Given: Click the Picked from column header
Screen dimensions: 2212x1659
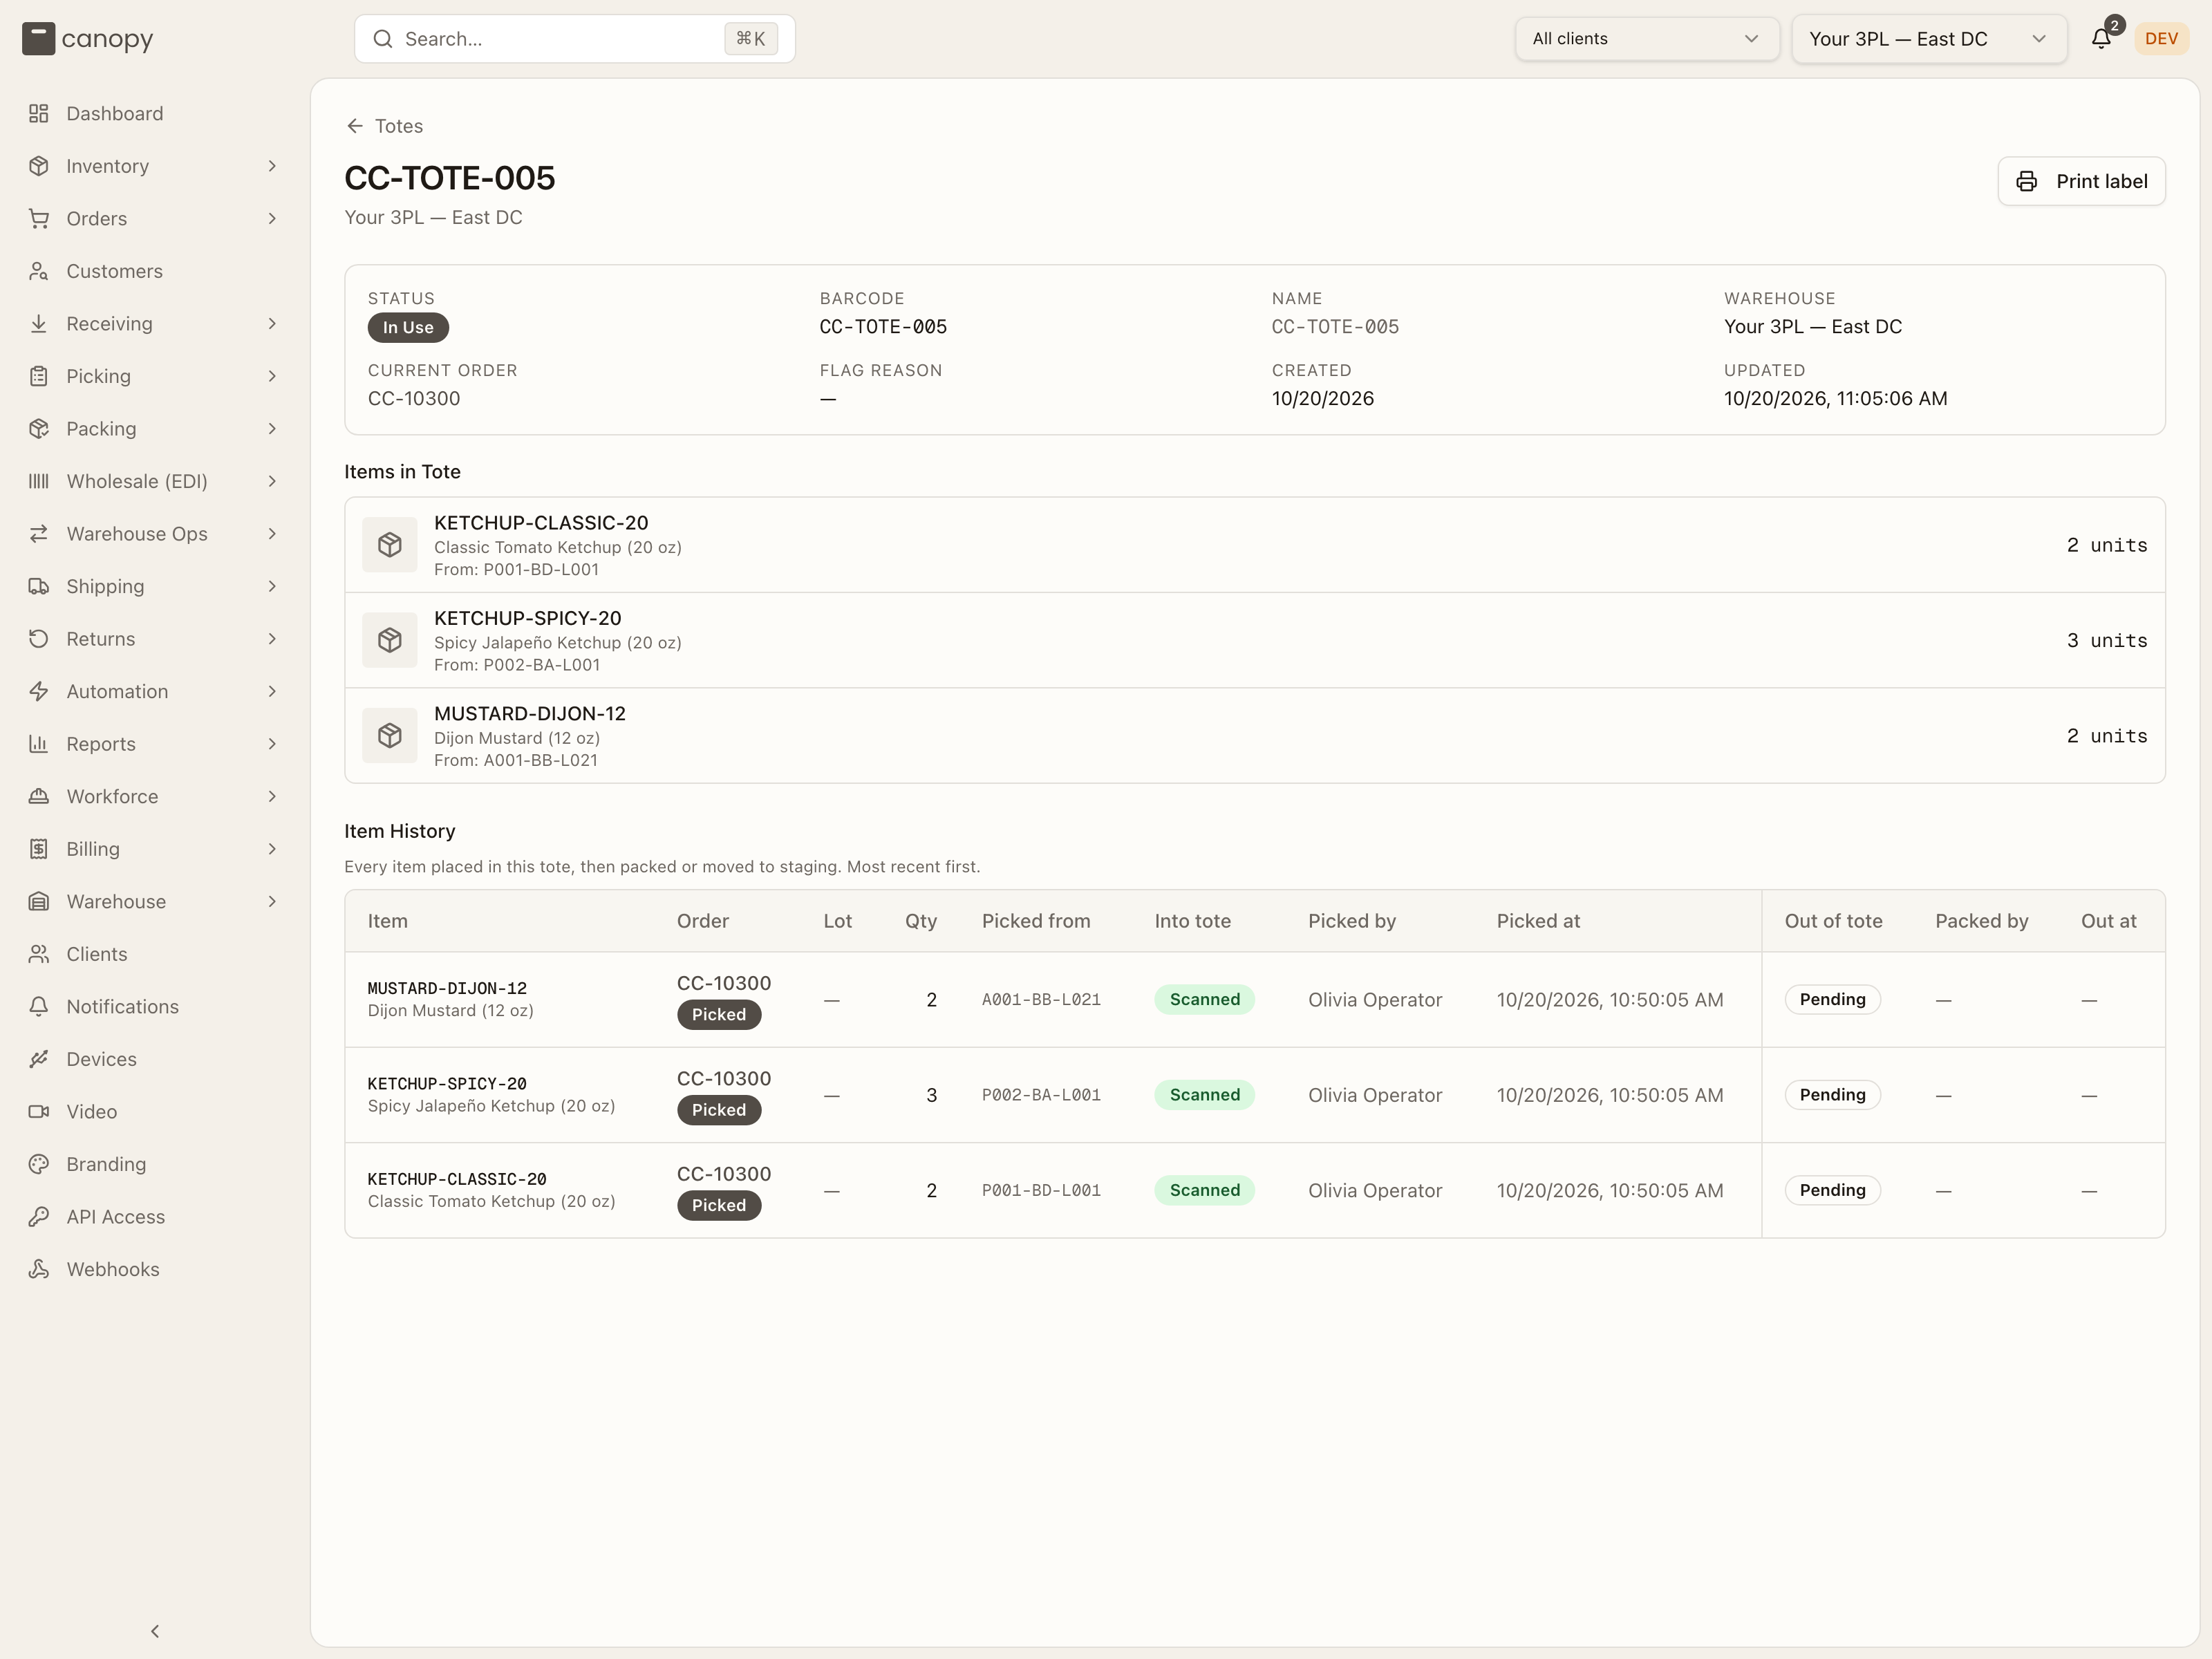Looking at the screenshot, I should [1036, 921].
